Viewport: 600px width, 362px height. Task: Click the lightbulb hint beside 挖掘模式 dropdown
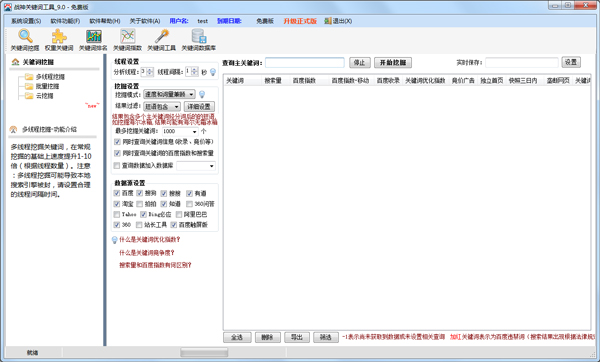[x=202, y=94]
